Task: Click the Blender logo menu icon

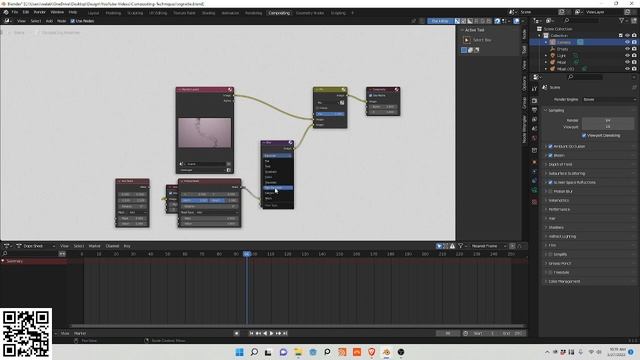Action: pyautogui.click(x=6, y=12)
